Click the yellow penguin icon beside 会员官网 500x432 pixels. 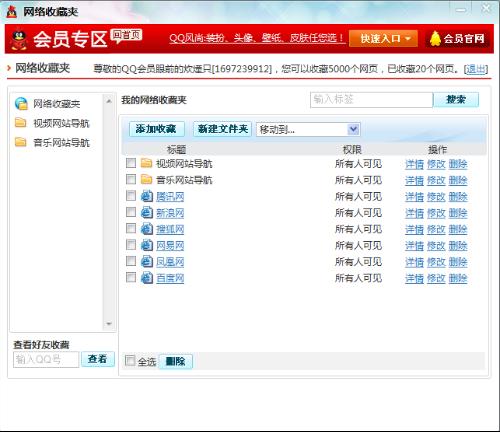(435, 39)
